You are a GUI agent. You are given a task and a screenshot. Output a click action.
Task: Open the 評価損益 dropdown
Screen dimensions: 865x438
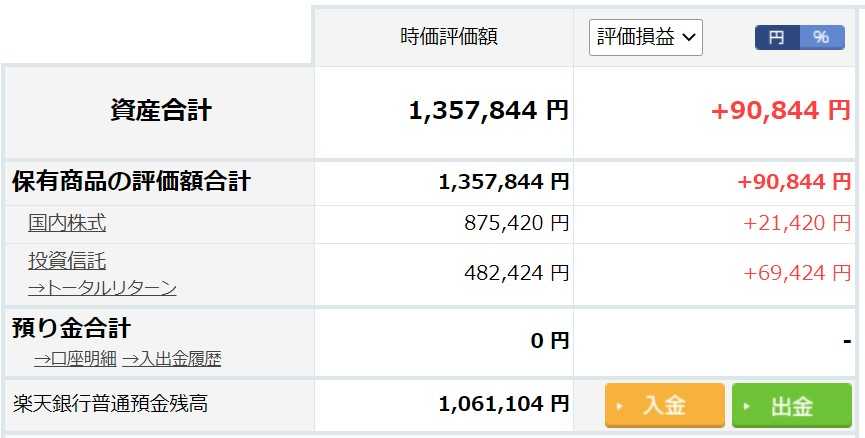645,38
